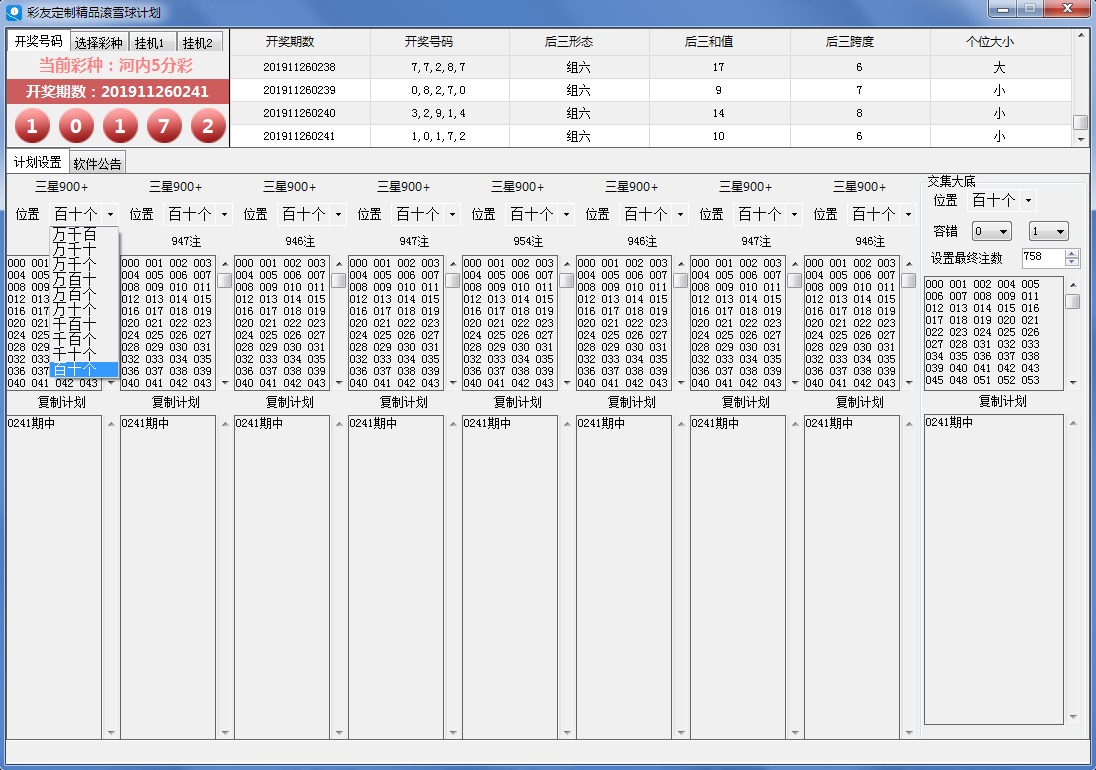The height and width of the screenshot is (770, 1096).
Task: Switch to the 选择彩种 tab
Action: [98, 42]
